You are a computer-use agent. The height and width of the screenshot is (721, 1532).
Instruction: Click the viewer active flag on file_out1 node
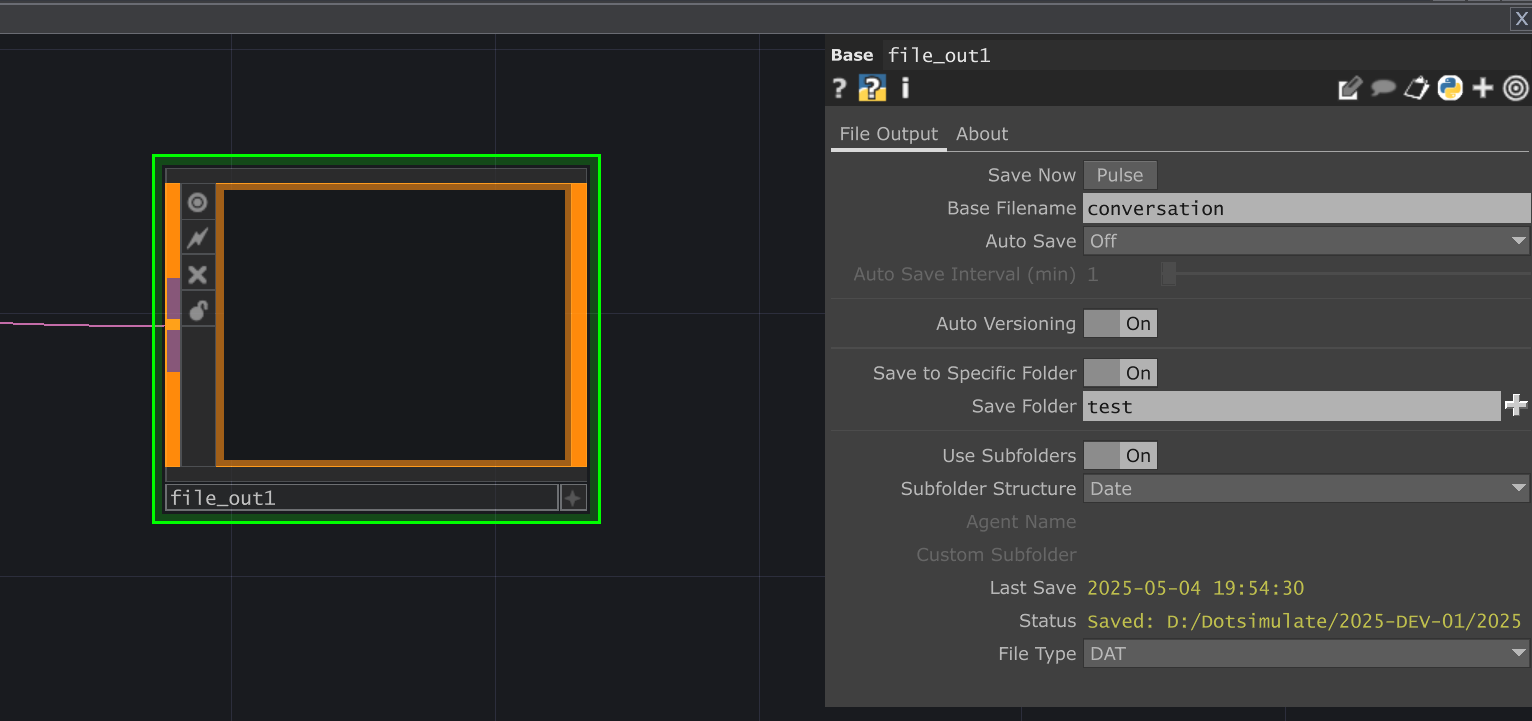(x=197, y=202)
